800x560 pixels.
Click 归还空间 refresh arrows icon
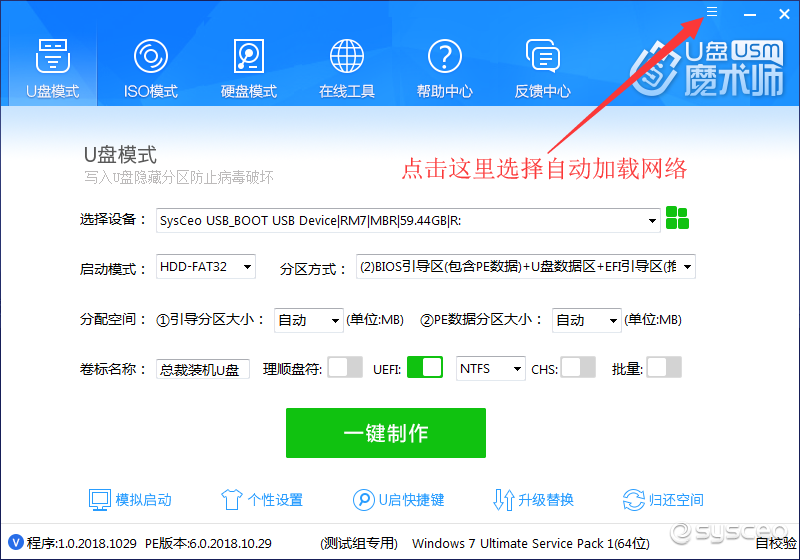pyautogui.click(x=634, y=500)
